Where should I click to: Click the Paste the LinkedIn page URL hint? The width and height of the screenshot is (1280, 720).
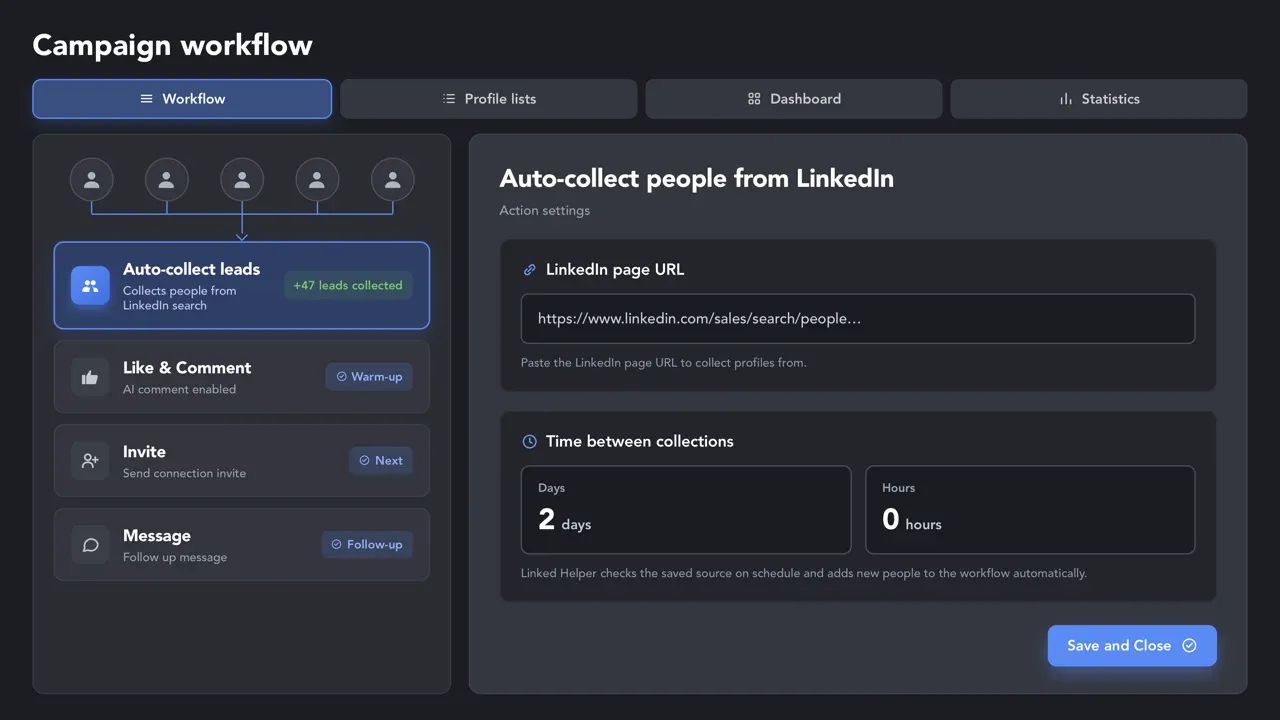click(664, 363)
